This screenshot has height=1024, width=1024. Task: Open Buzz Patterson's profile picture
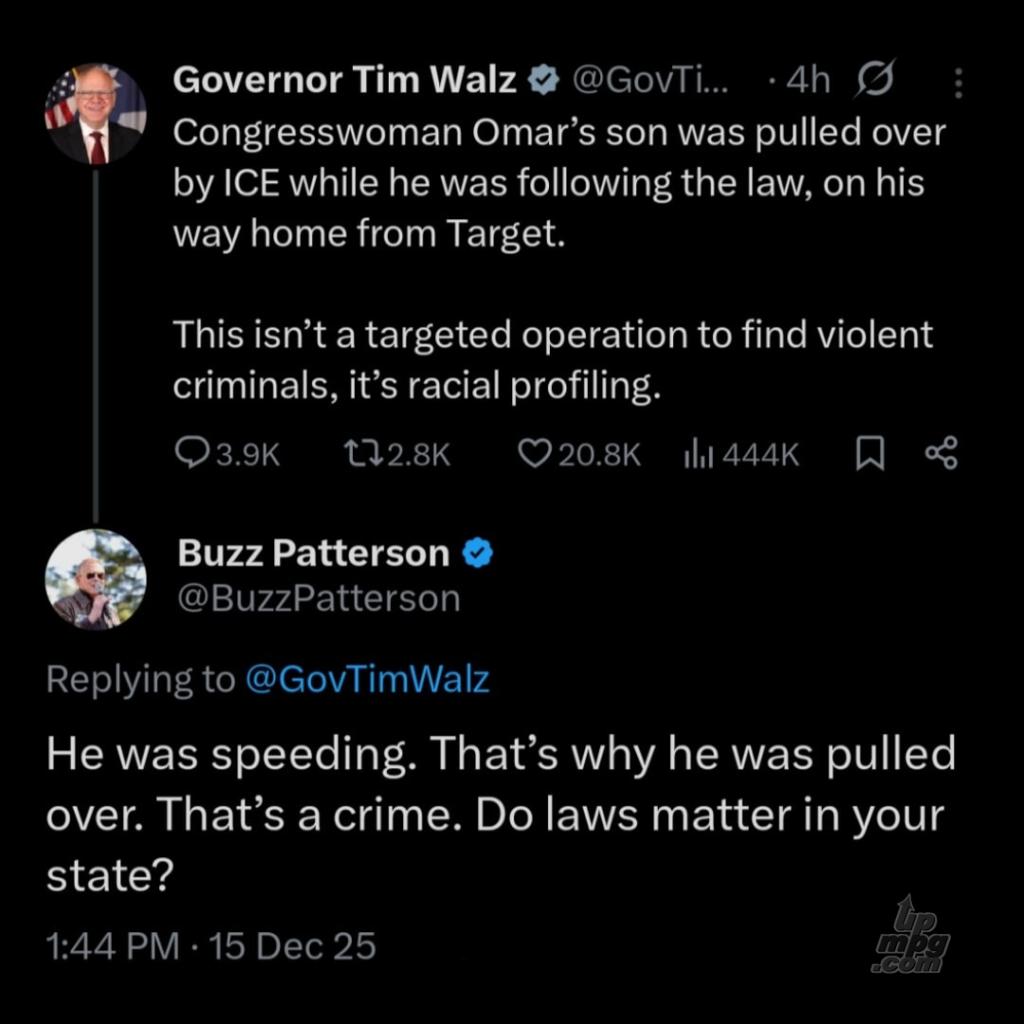(x=96, y=580)
